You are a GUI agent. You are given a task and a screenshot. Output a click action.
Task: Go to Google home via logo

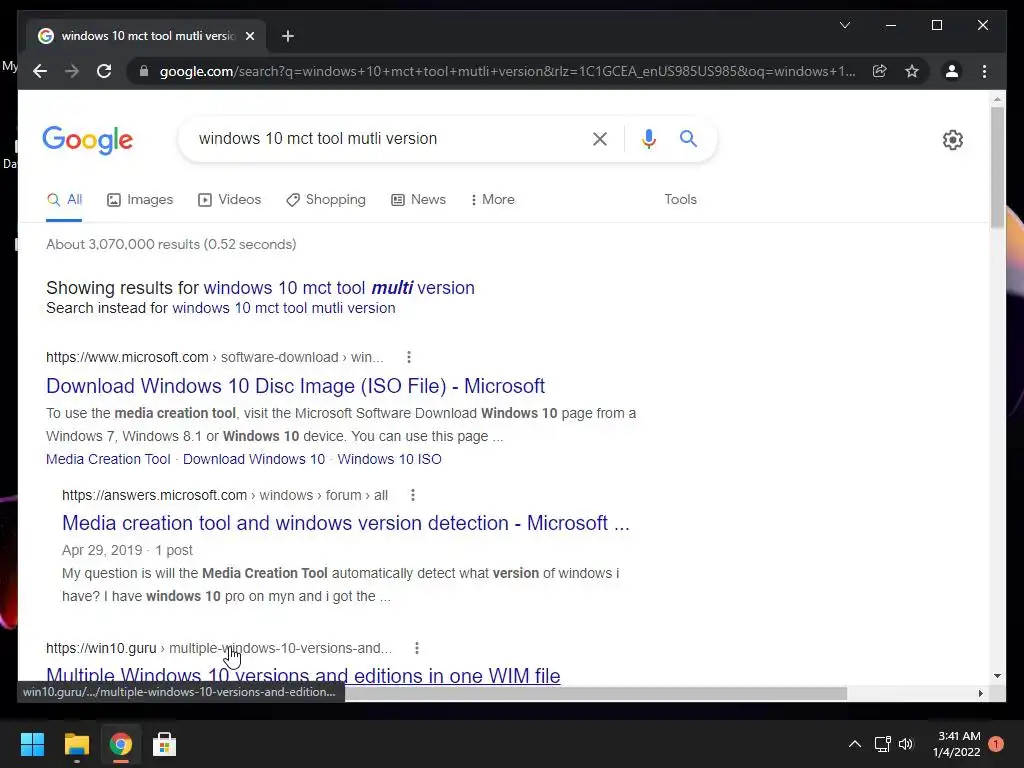[x=88, y=140]
